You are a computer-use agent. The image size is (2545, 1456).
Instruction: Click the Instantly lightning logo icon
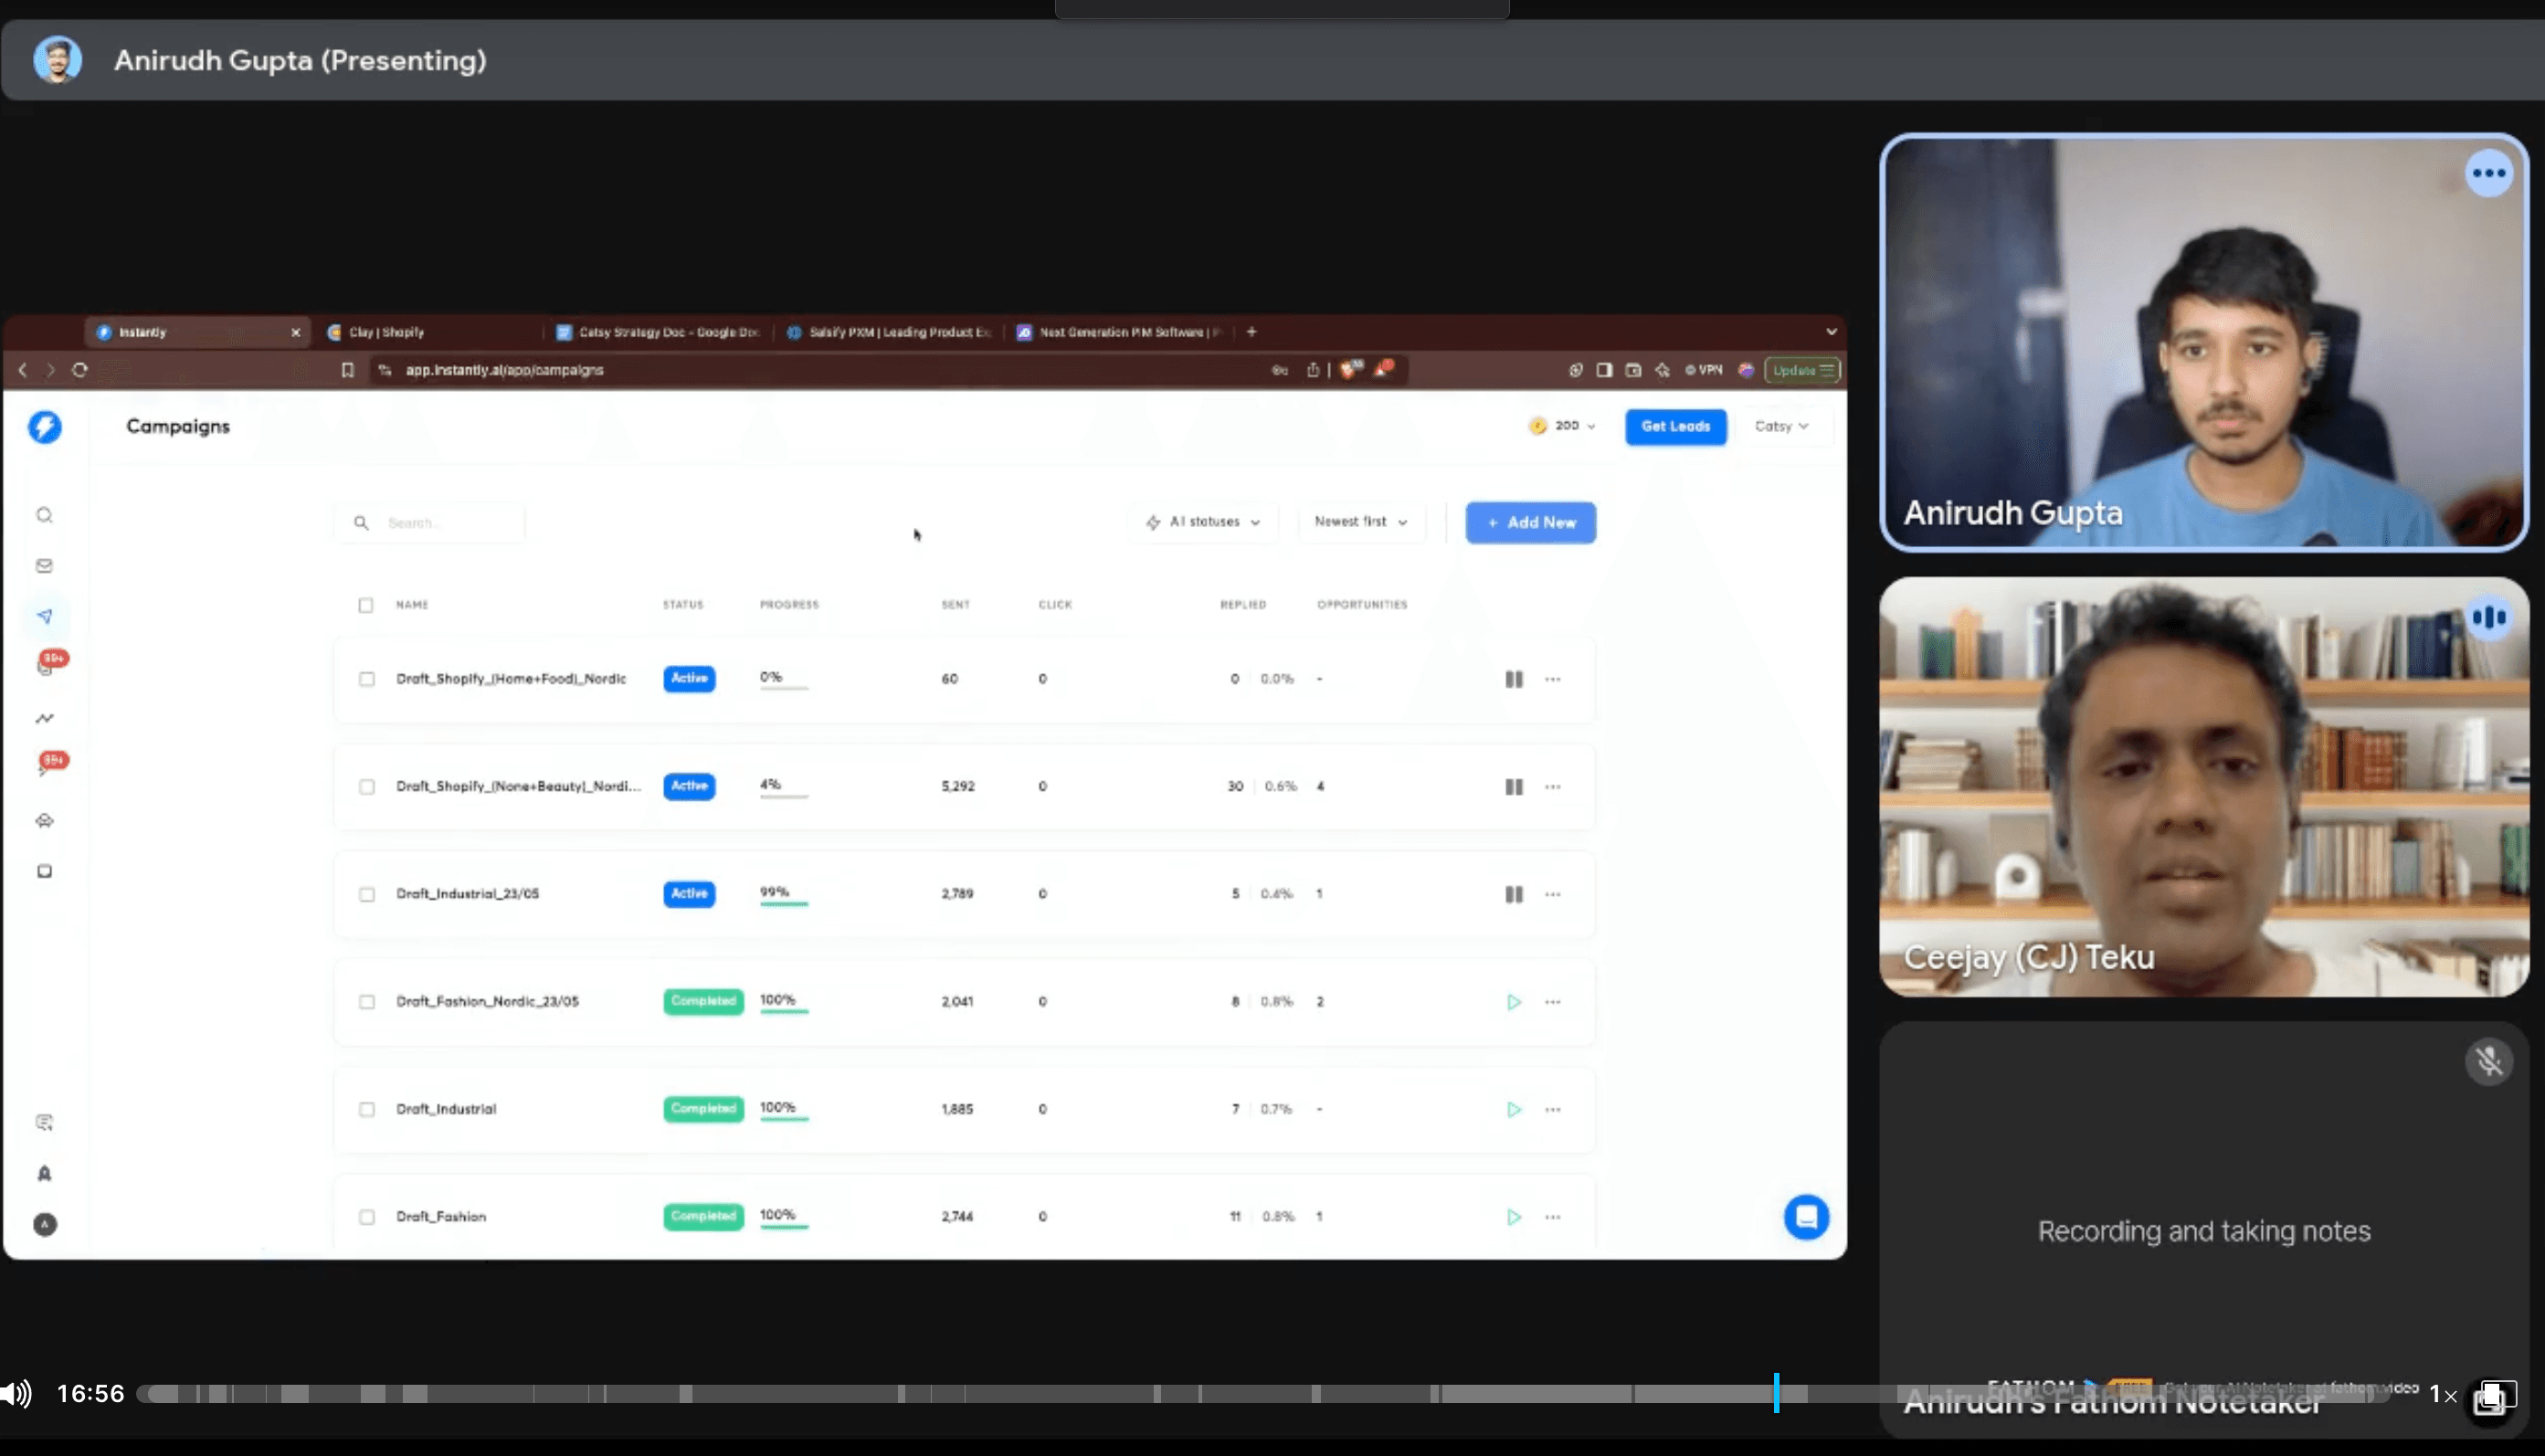coord(44,427)
